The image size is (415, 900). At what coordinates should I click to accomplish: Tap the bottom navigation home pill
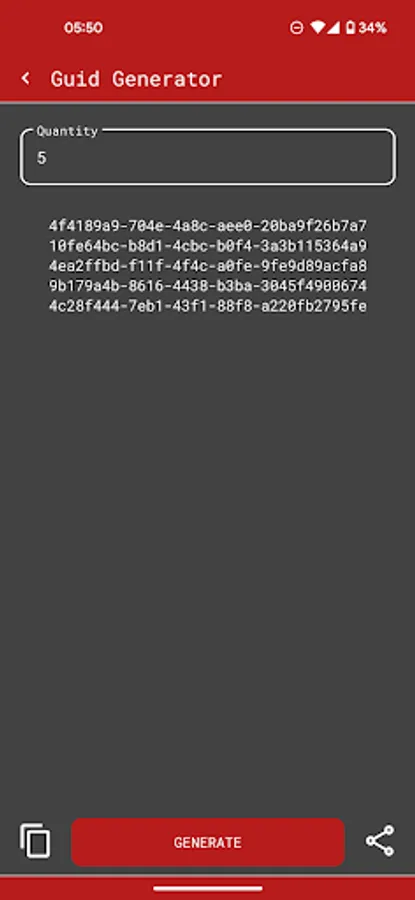point(208,889)
